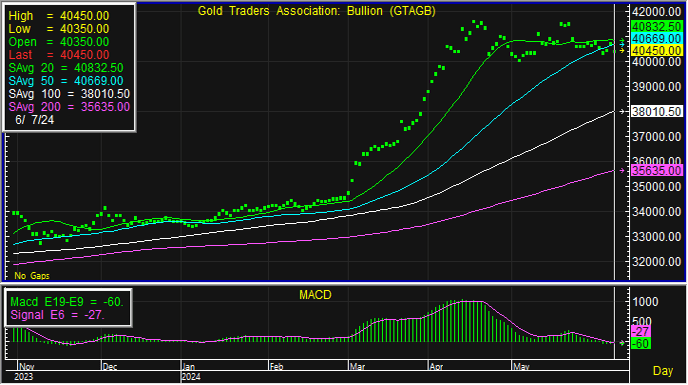
Task: Click the pink -27 MACD axis tag
Action: (641, 332)
